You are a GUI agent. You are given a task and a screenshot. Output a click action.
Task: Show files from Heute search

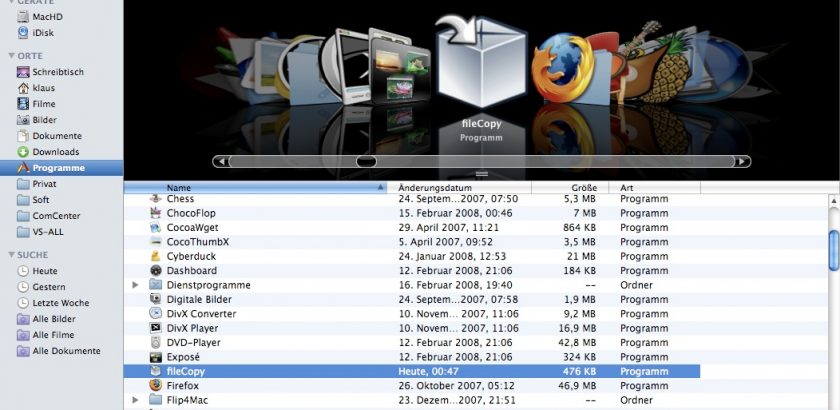37,271
